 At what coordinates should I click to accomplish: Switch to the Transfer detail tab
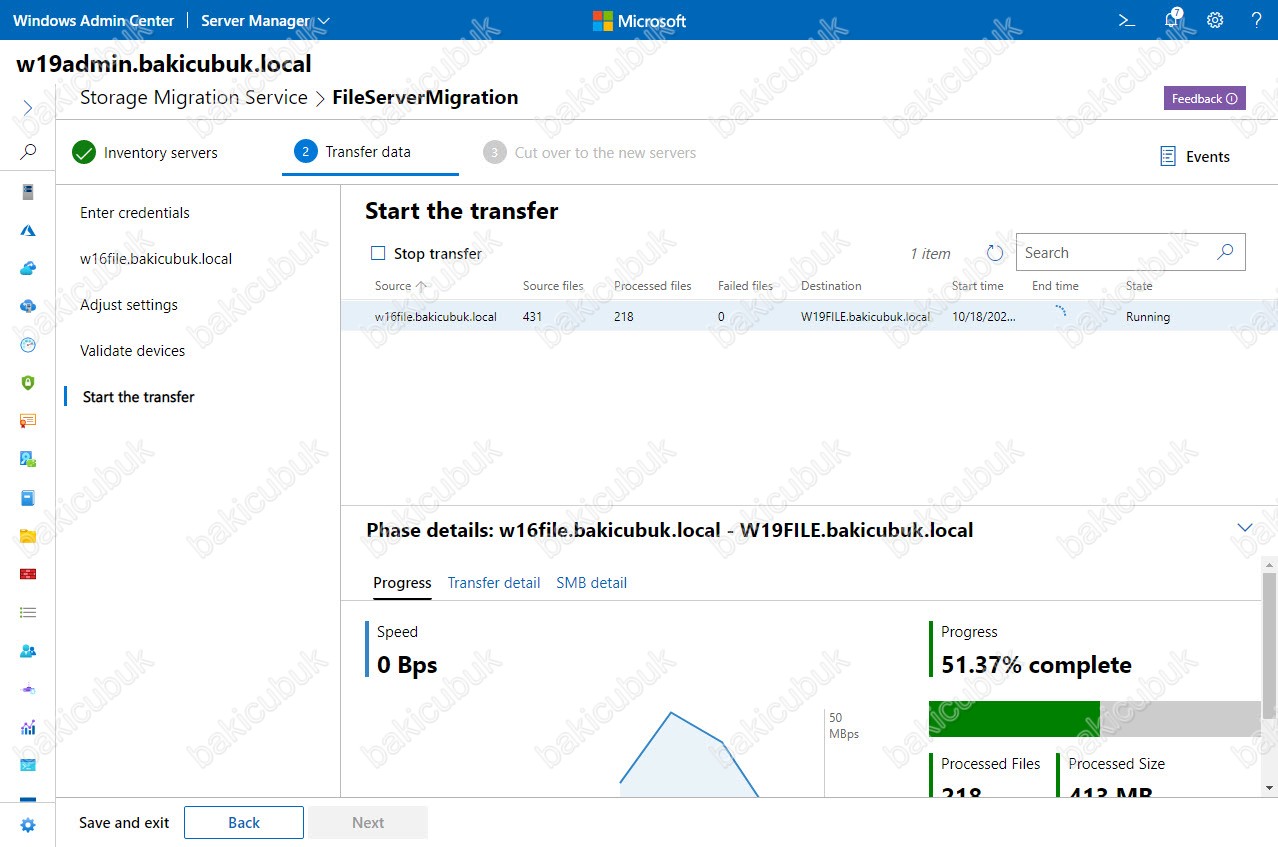[x=494, y=583]
